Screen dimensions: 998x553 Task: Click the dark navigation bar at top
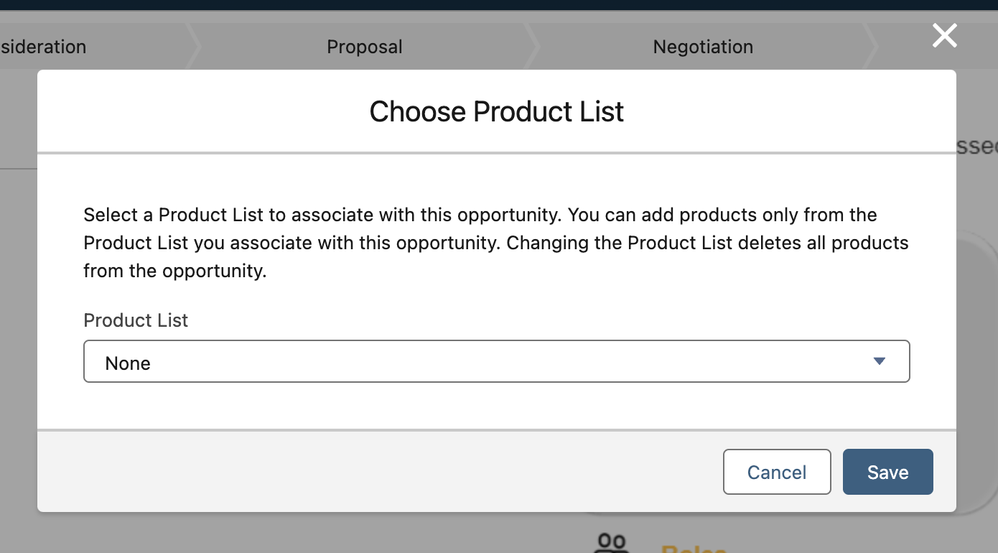pyautogui.click(x=499, y=4)
